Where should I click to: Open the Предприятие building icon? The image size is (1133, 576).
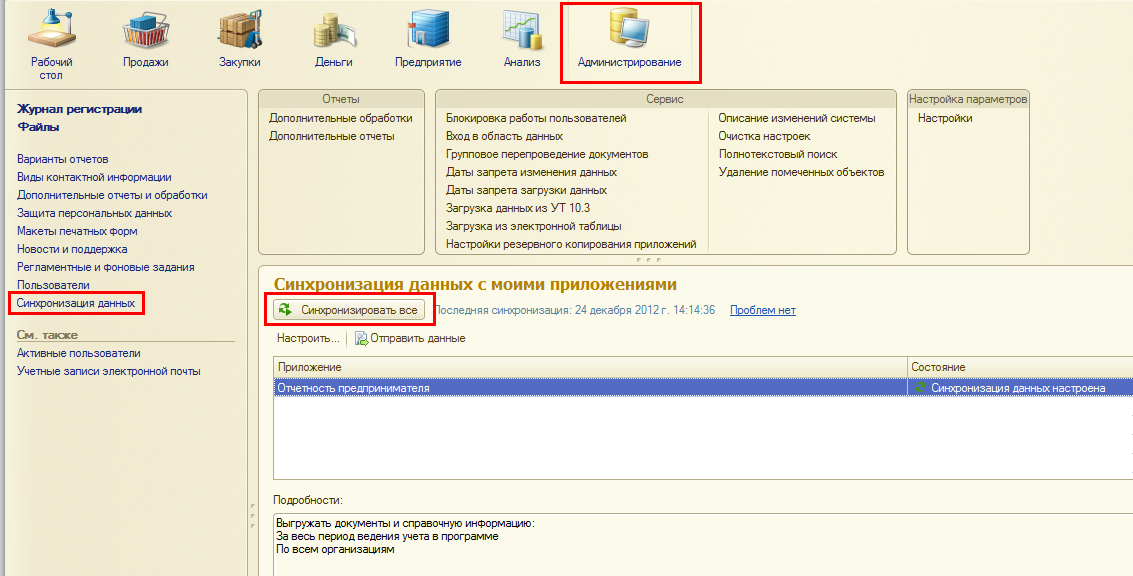(x=428, y=28)
